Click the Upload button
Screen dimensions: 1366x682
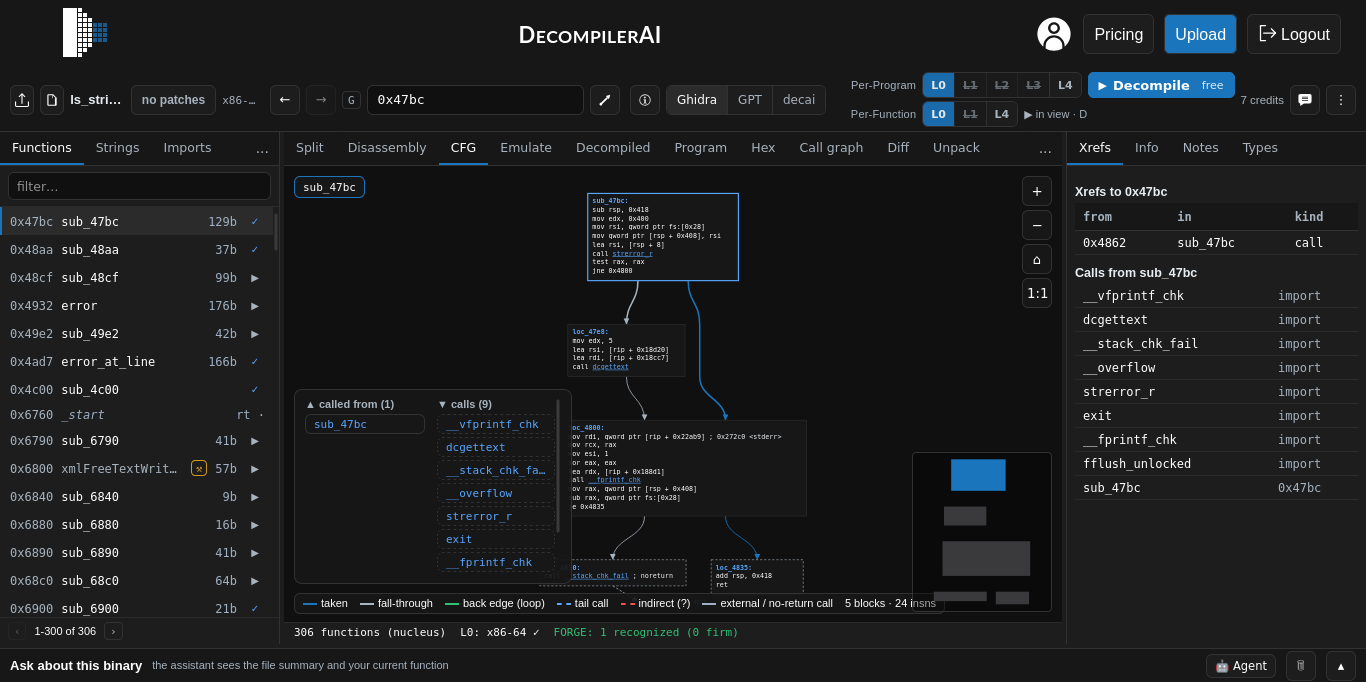[1200, 34]
